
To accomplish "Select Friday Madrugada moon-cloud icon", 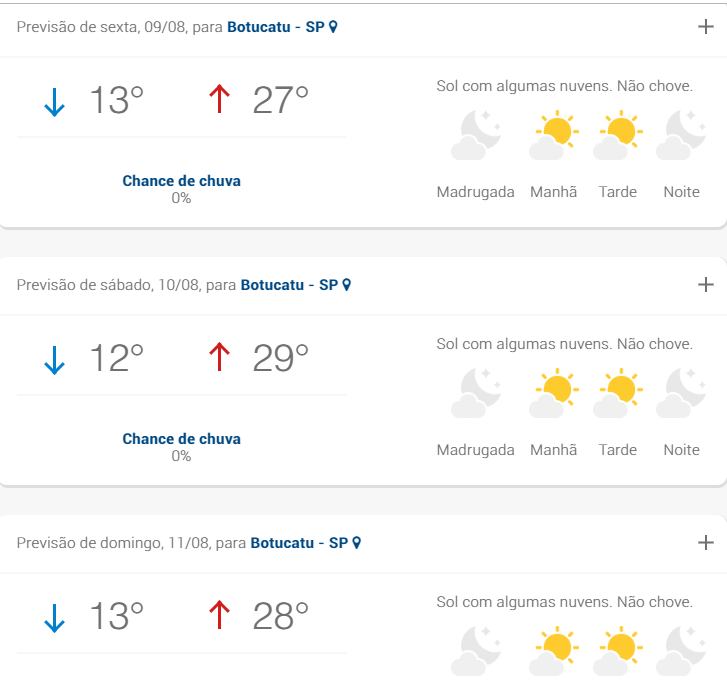I will point(476,135).
